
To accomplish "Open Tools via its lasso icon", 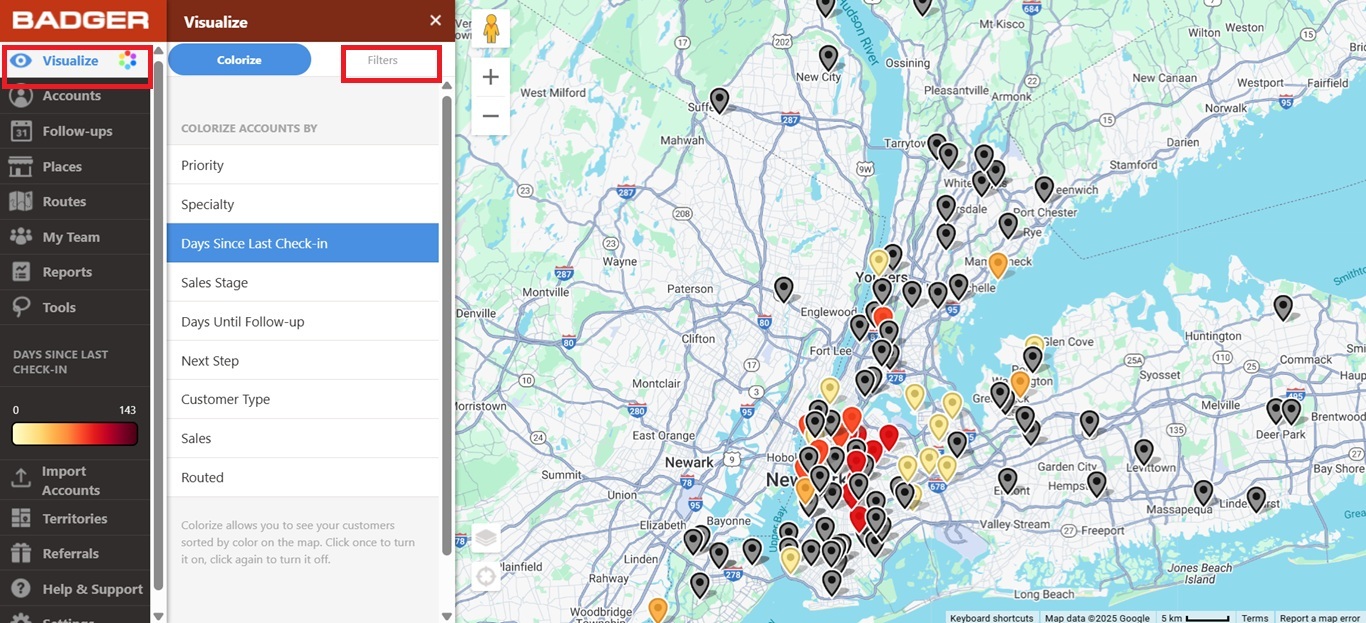I will click(21, 307).
